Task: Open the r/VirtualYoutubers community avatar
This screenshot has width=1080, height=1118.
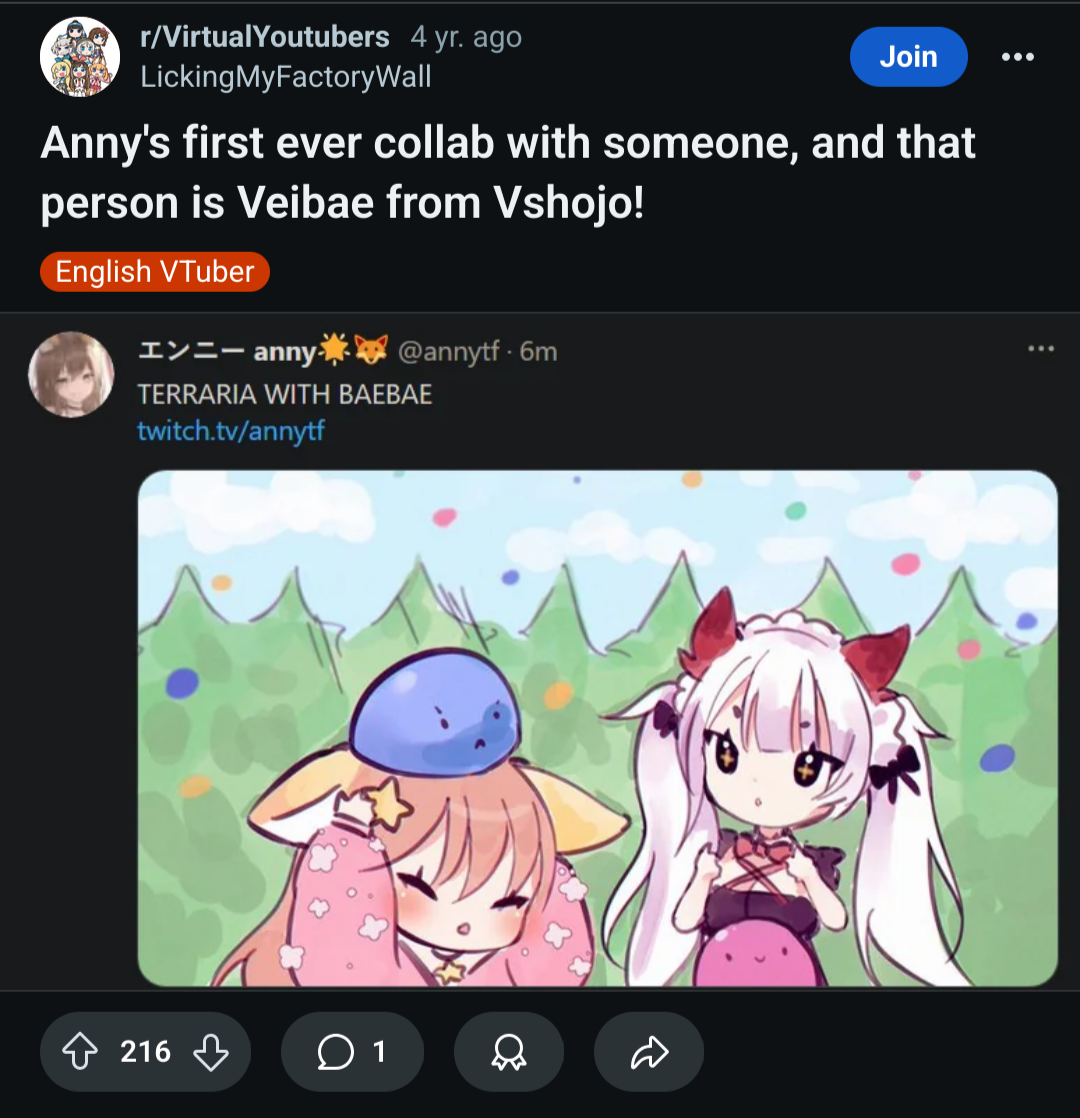Action: (80, 57)
